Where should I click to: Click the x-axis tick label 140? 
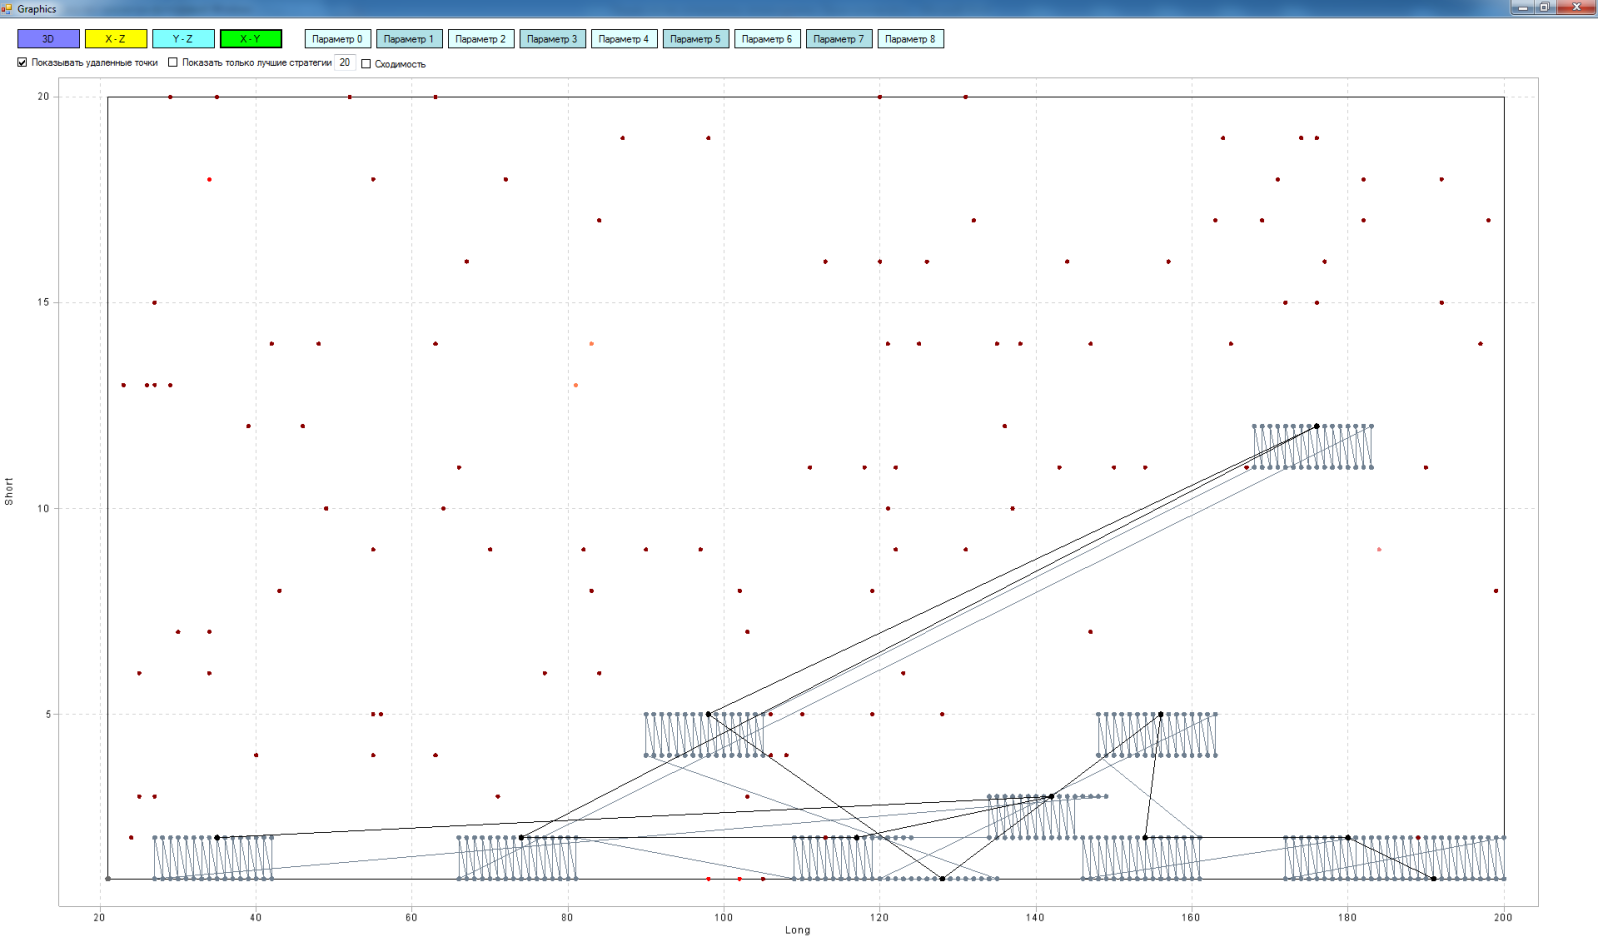point(1035,918)
